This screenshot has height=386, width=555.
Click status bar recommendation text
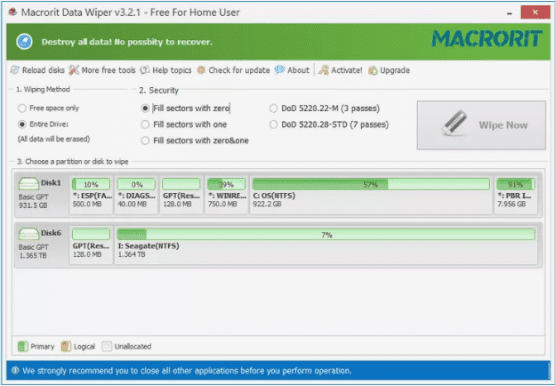point(187,371)
